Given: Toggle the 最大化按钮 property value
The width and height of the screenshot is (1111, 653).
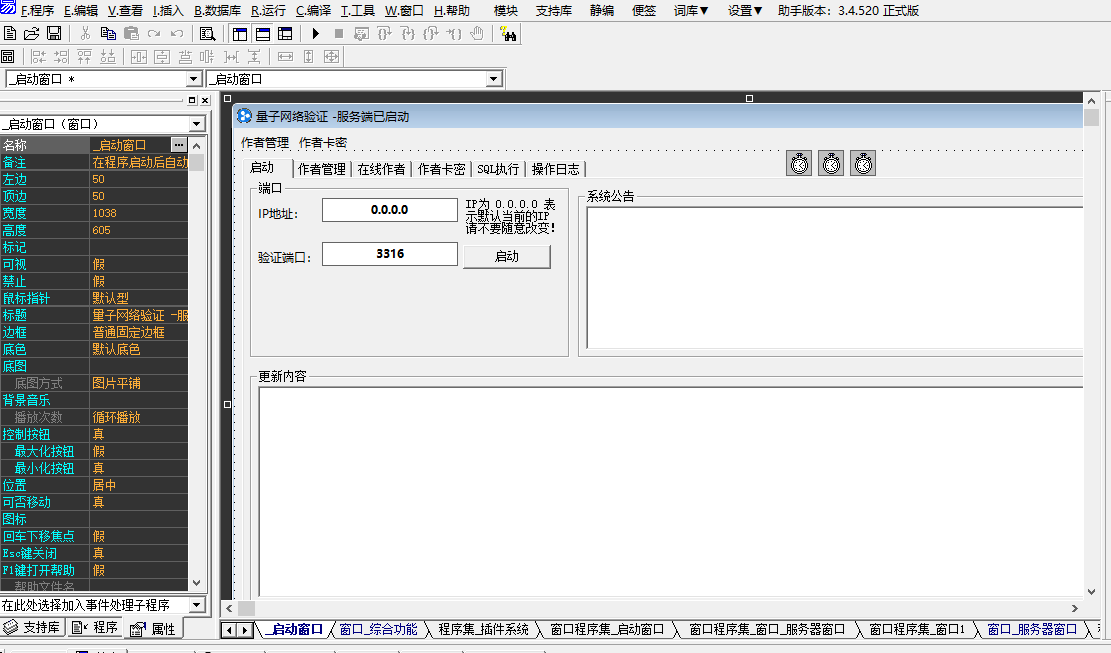Looking at the screenshot, I should (138, 451).
